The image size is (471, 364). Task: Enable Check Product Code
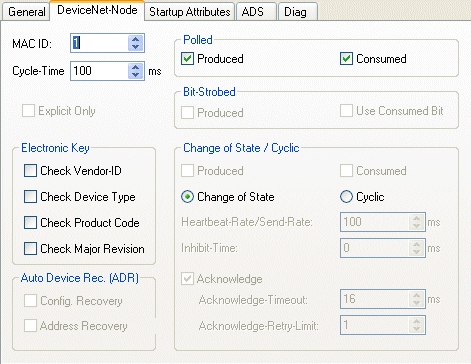click(30, 223)
